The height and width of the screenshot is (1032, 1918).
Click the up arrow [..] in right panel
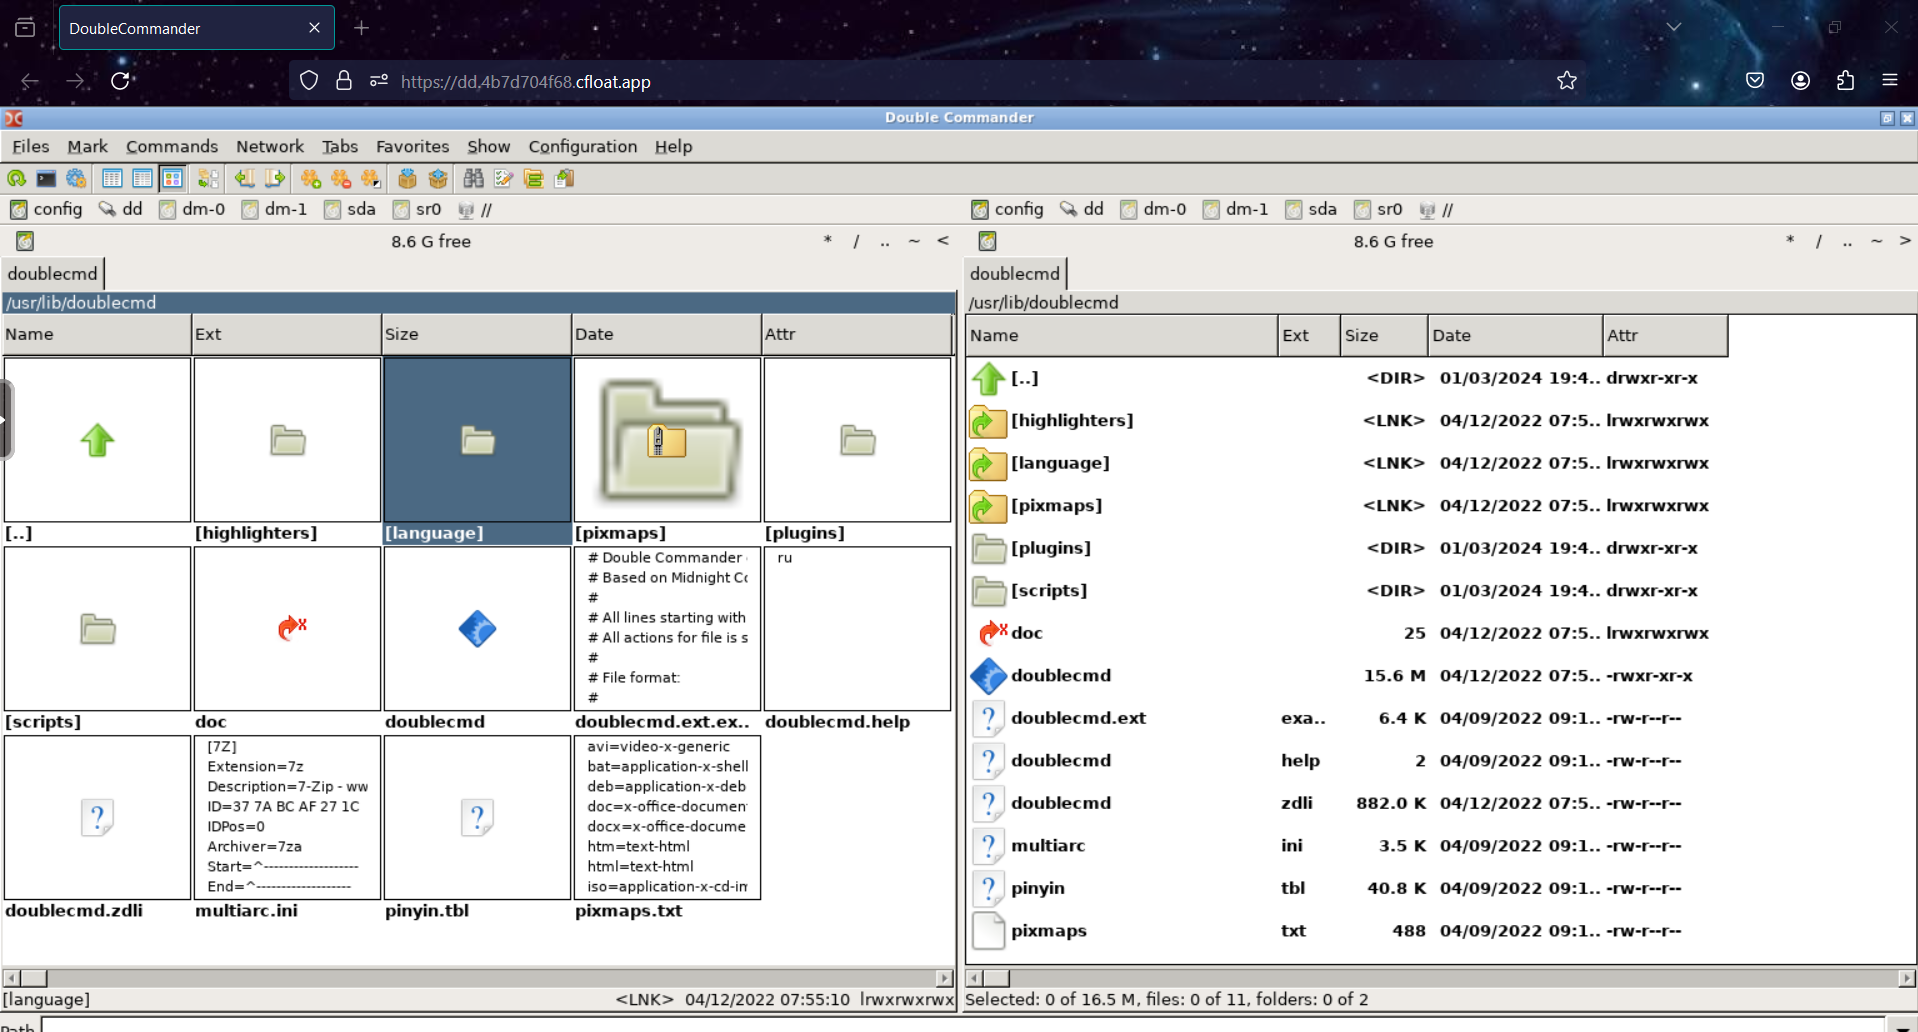click(988, 379)
